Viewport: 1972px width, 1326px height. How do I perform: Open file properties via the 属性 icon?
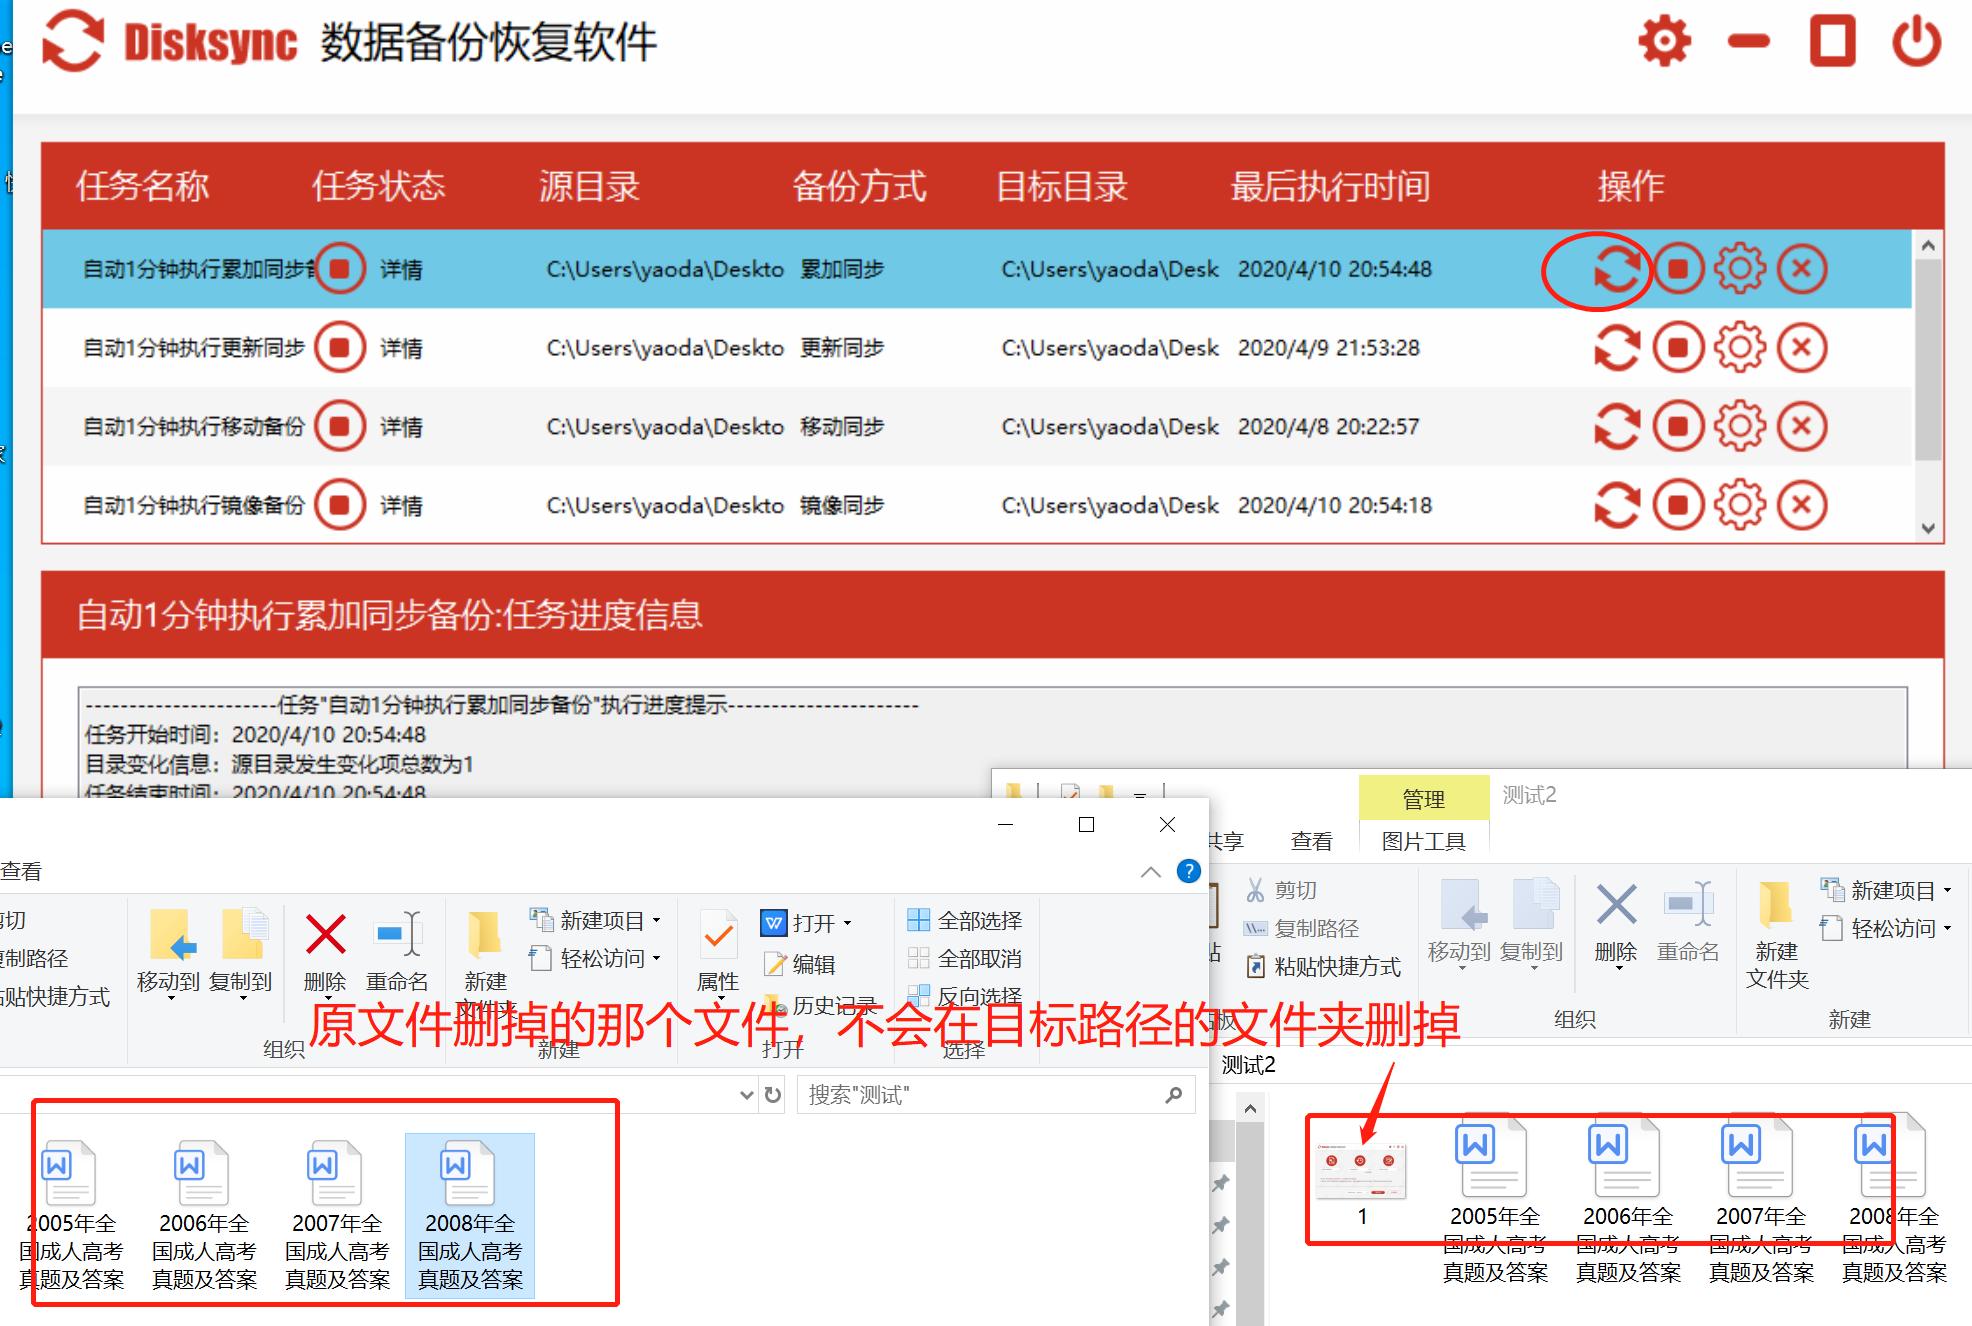716,950
